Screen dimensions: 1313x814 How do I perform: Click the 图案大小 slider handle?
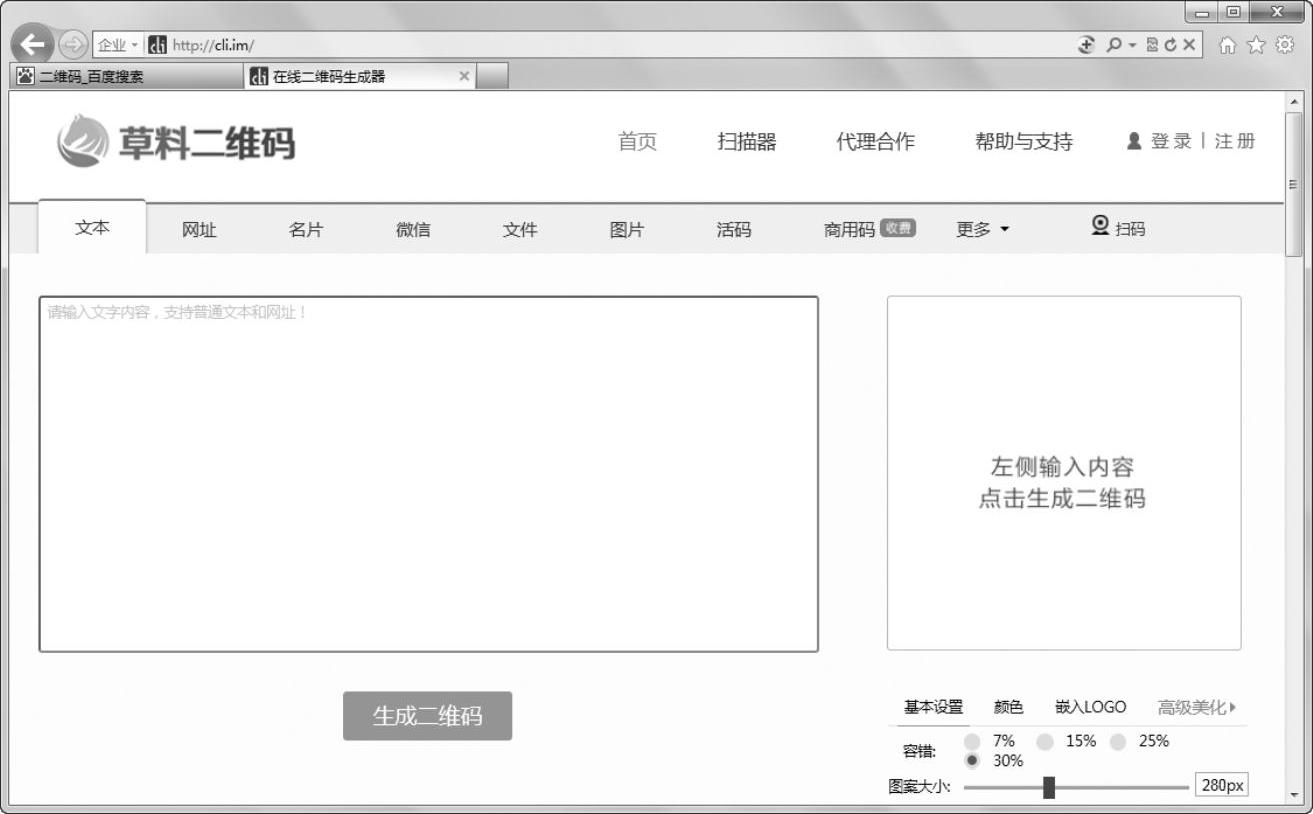[1049, 787]
